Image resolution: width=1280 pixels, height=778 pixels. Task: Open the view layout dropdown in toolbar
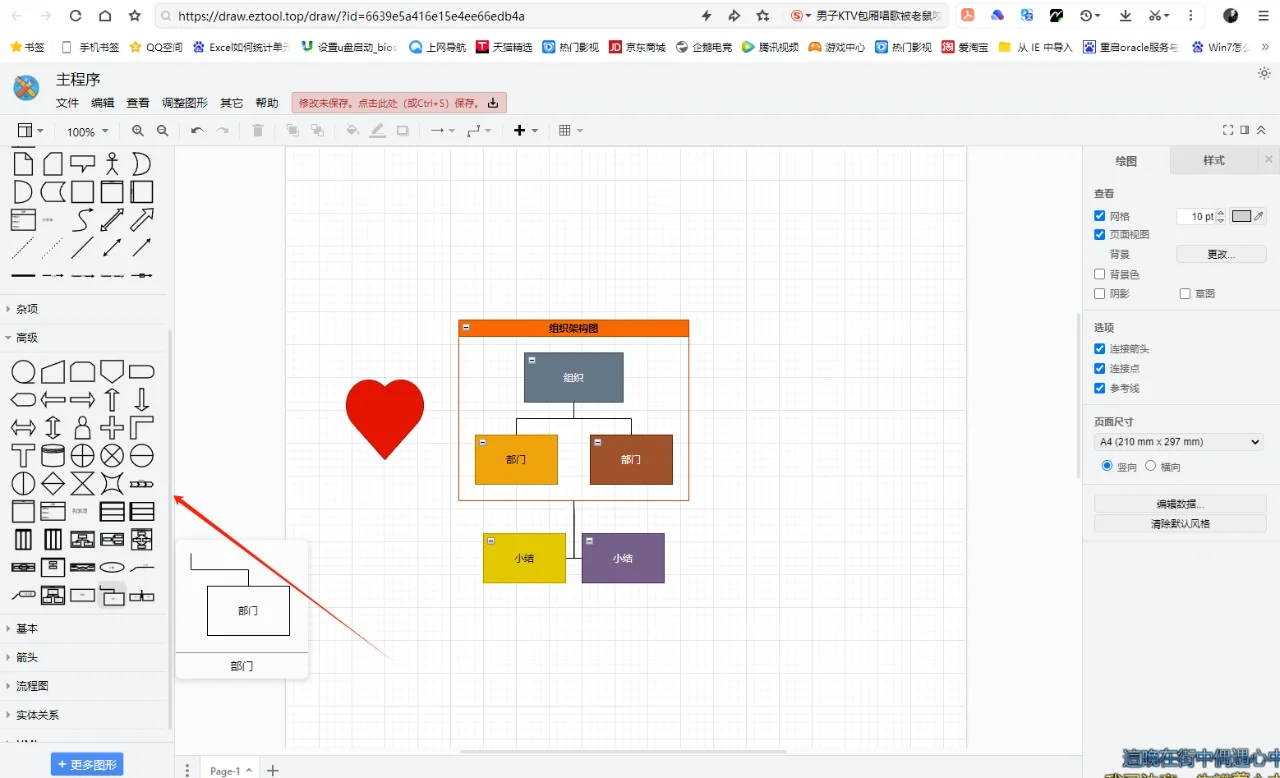click(31, 131)
